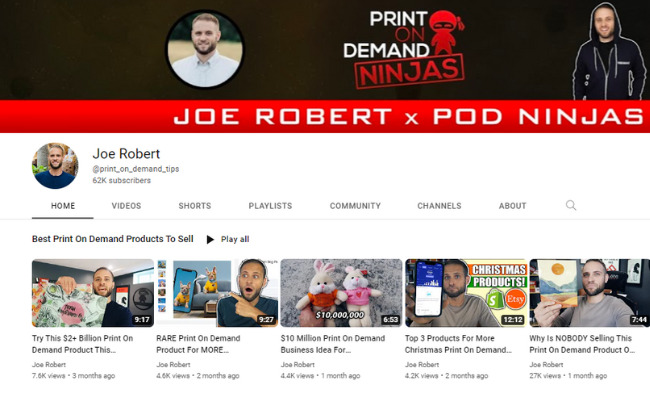Click Joe Robert under the 7.6K views video
The image size is (650, 400).
[49, 365]
